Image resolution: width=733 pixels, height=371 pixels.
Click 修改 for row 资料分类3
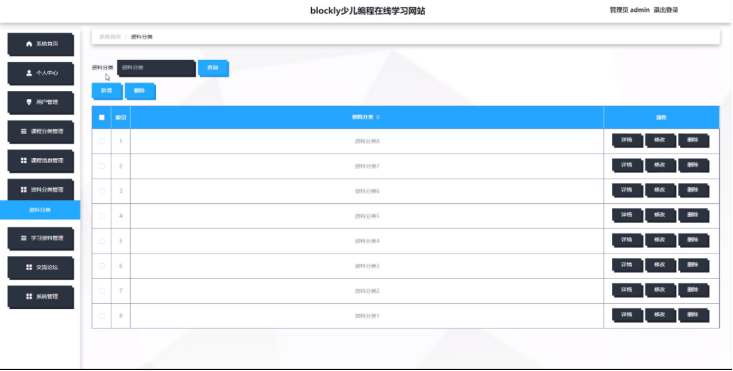tap(660, 265)
